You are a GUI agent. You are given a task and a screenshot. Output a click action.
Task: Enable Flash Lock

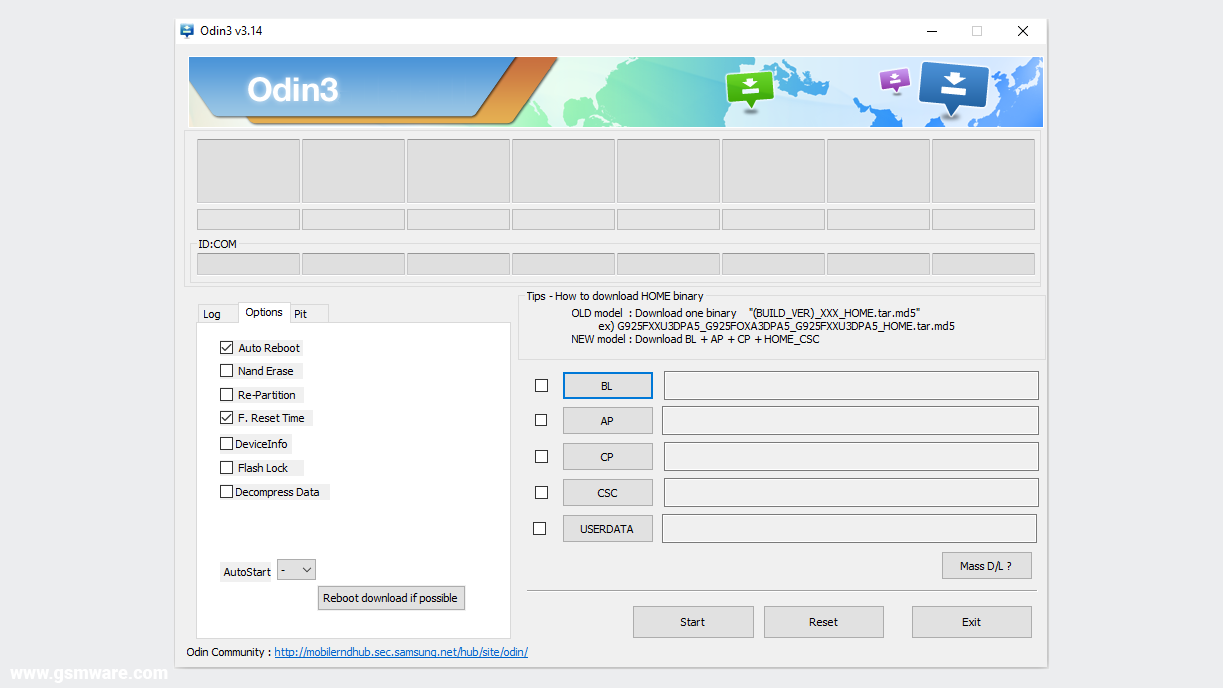tap(226, 467)
